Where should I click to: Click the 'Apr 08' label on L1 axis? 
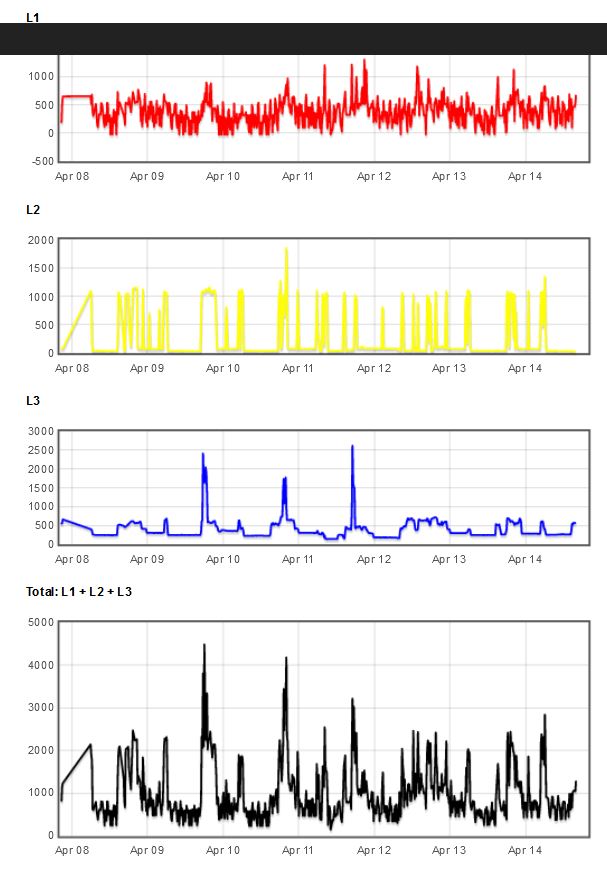click(x=72, y=176)
